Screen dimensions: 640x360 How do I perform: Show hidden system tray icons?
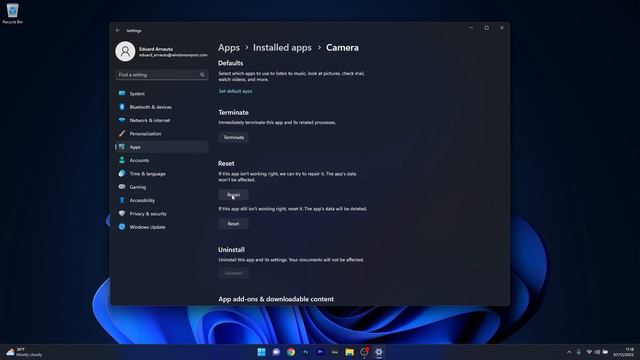tap(569, 352)
